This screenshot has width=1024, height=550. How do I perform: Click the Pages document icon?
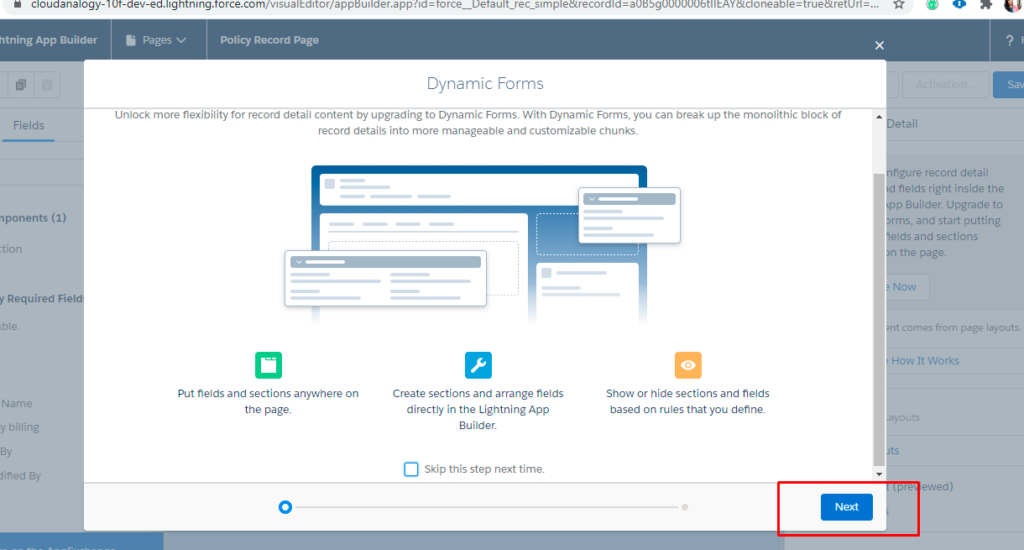click(x=131, y=40)
